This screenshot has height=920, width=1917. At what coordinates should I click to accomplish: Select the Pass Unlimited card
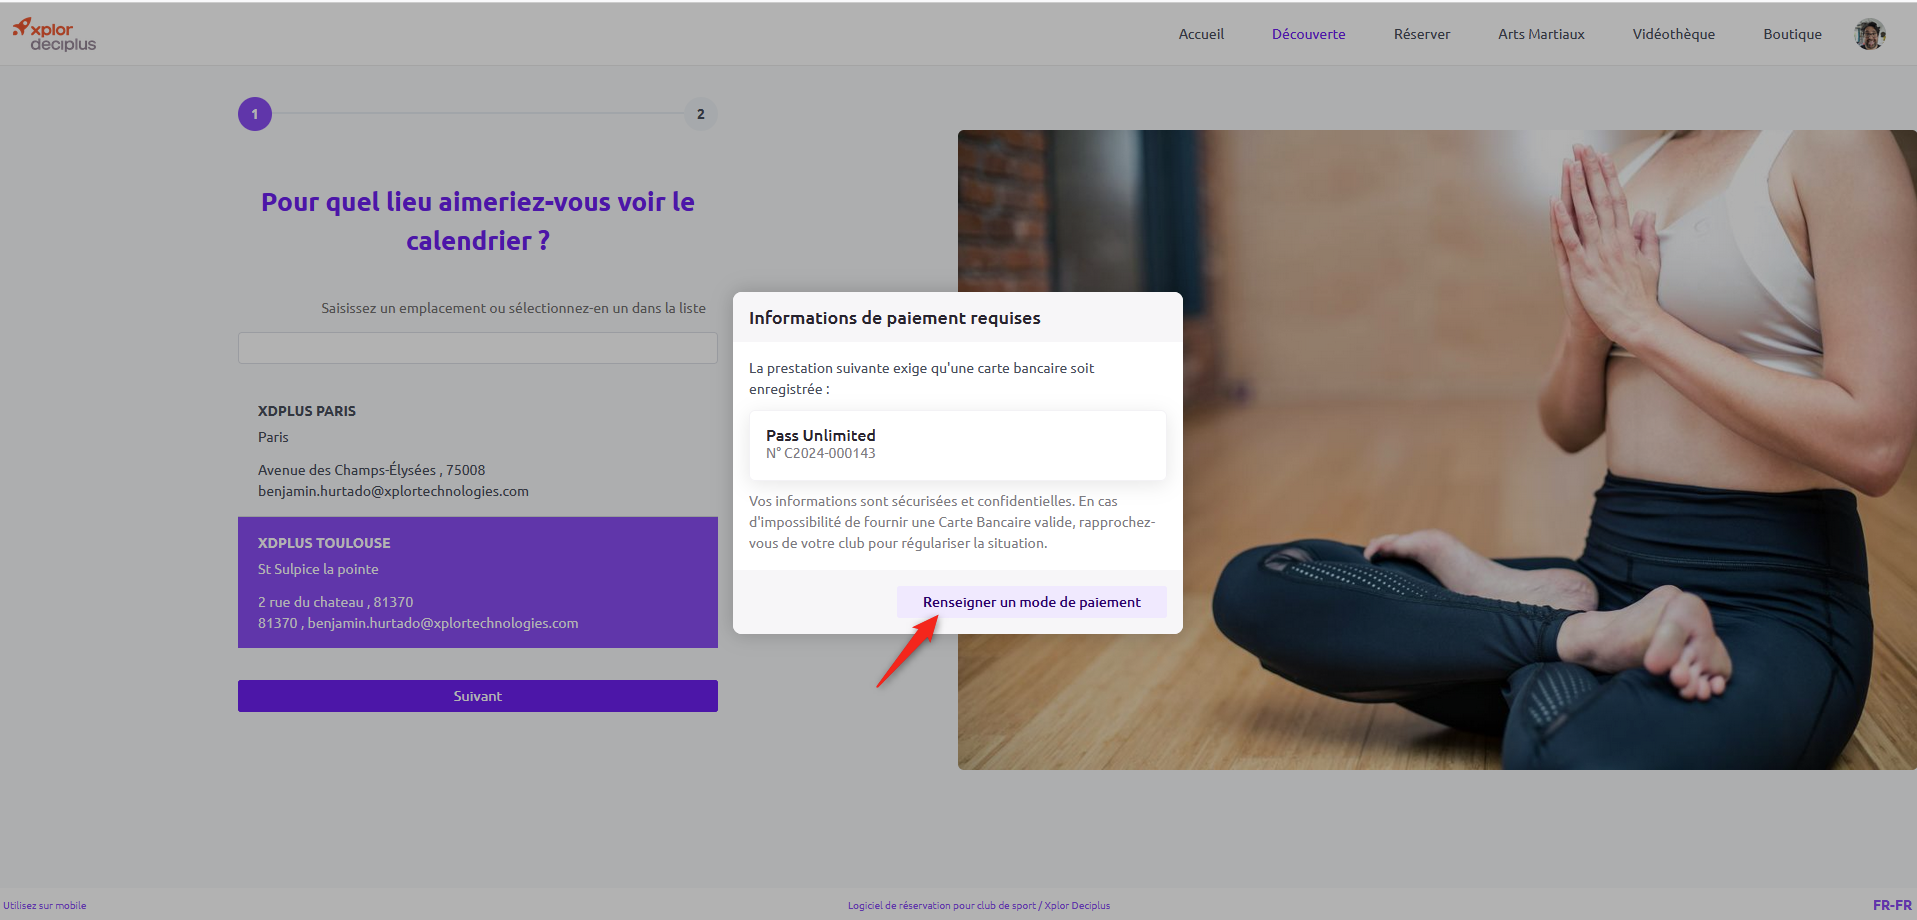[x=958, y=445]
